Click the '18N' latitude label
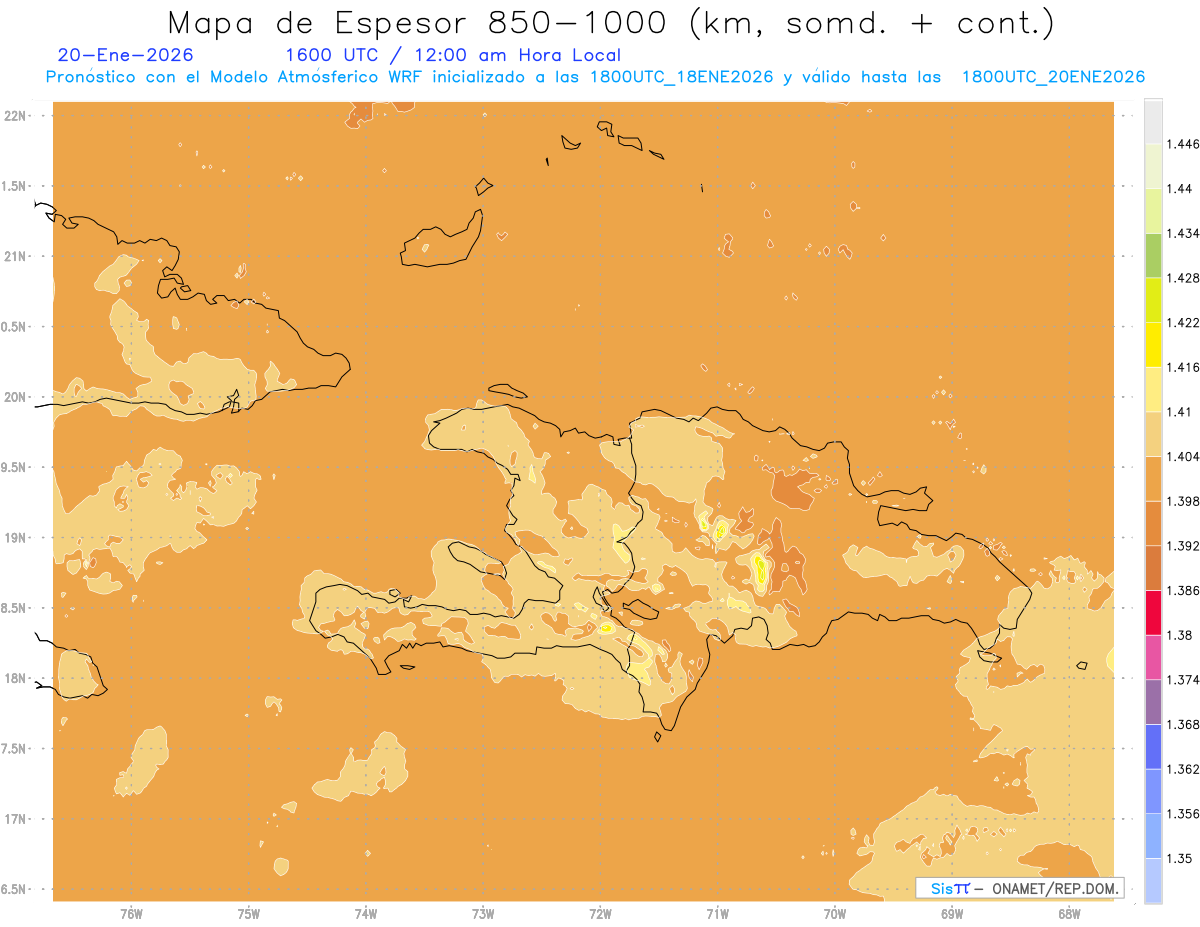Screen dimensions: 1200x927 [x=17, y=679]
